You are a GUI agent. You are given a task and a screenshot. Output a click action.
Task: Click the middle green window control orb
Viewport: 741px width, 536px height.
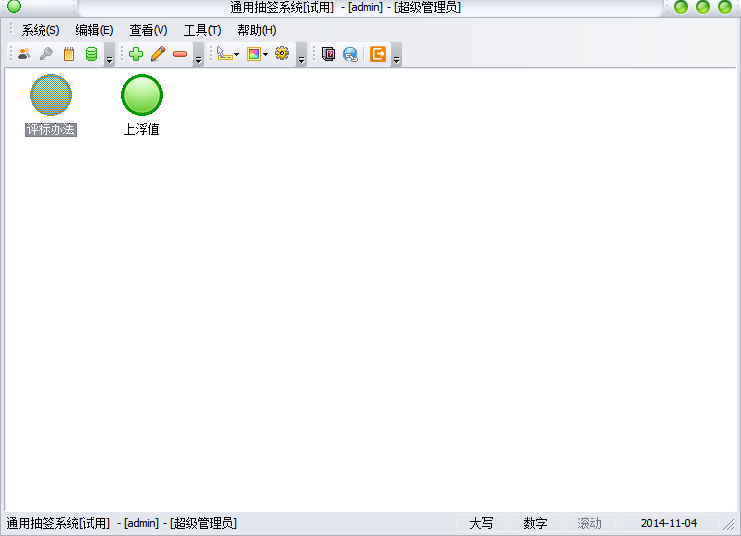703,7
